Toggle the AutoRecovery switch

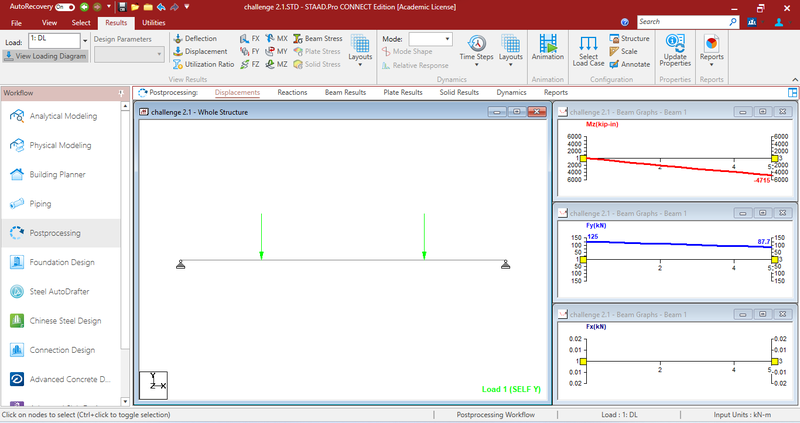coord(65,7)
